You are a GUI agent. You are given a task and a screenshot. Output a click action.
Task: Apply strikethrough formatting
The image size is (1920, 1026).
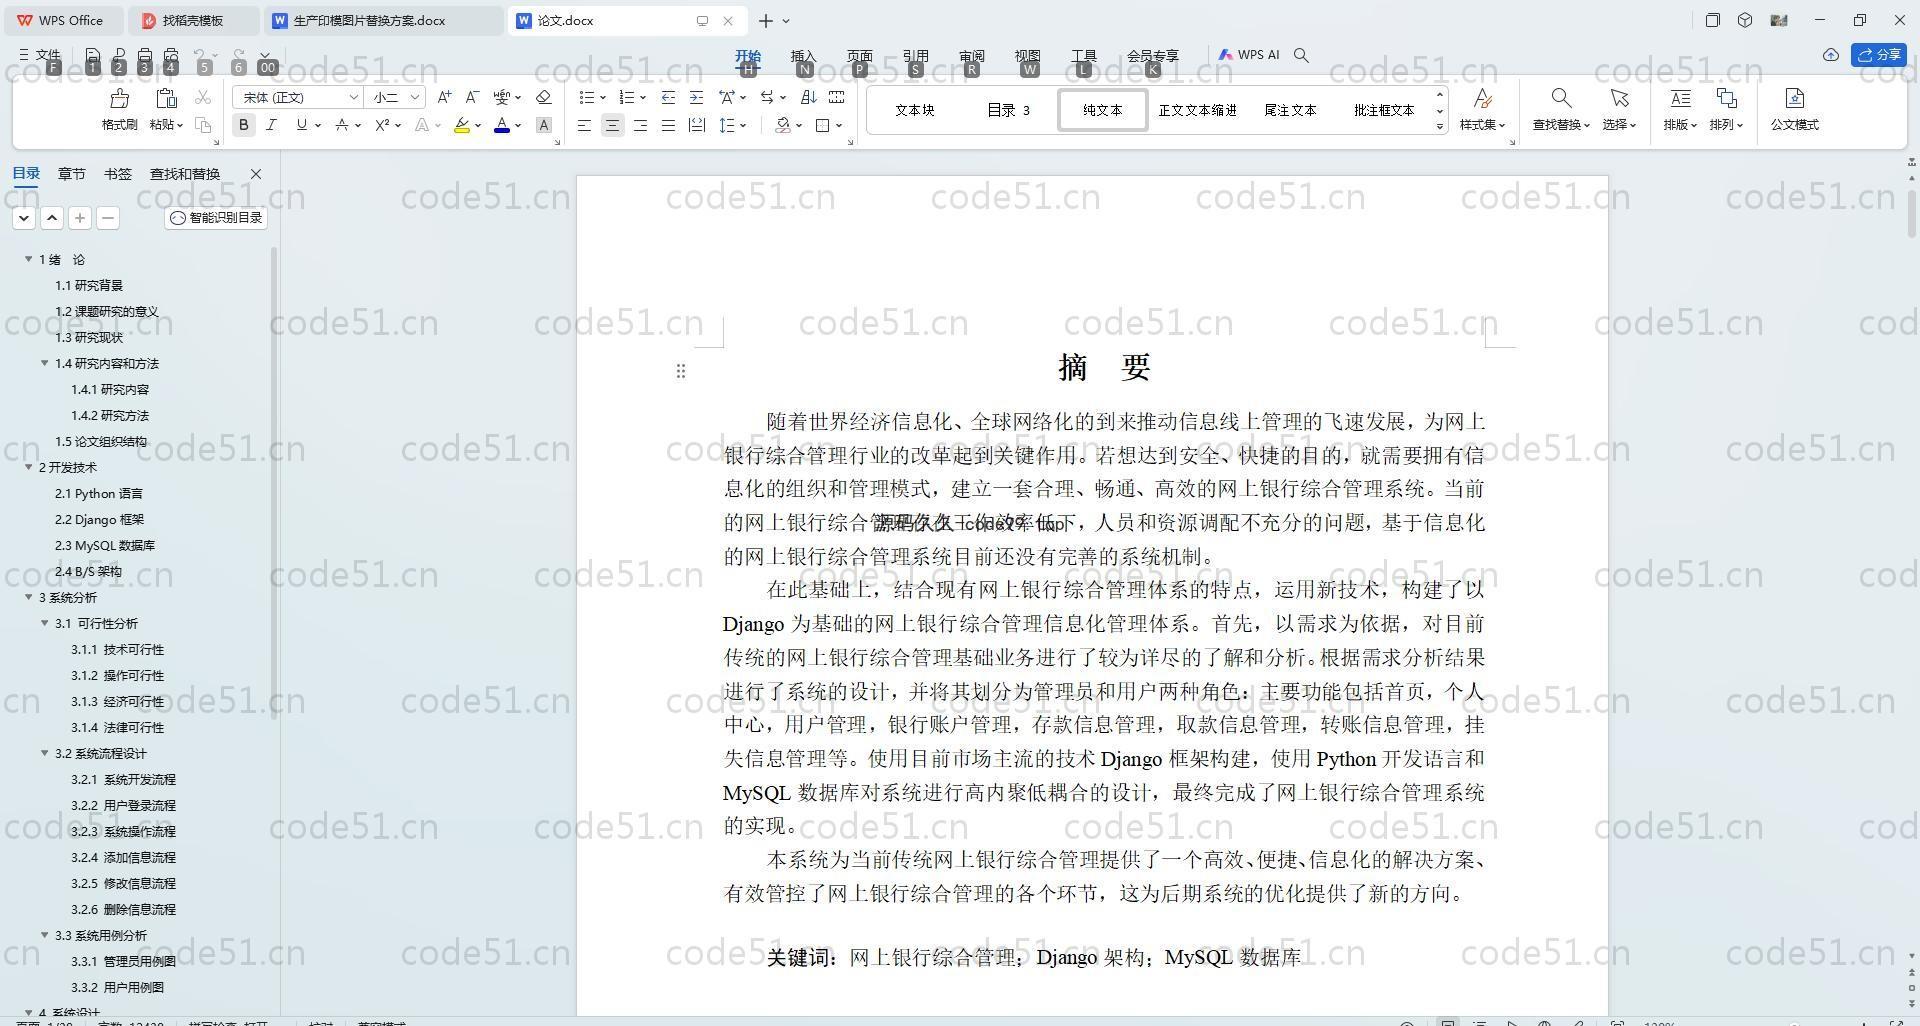(342, 125)
